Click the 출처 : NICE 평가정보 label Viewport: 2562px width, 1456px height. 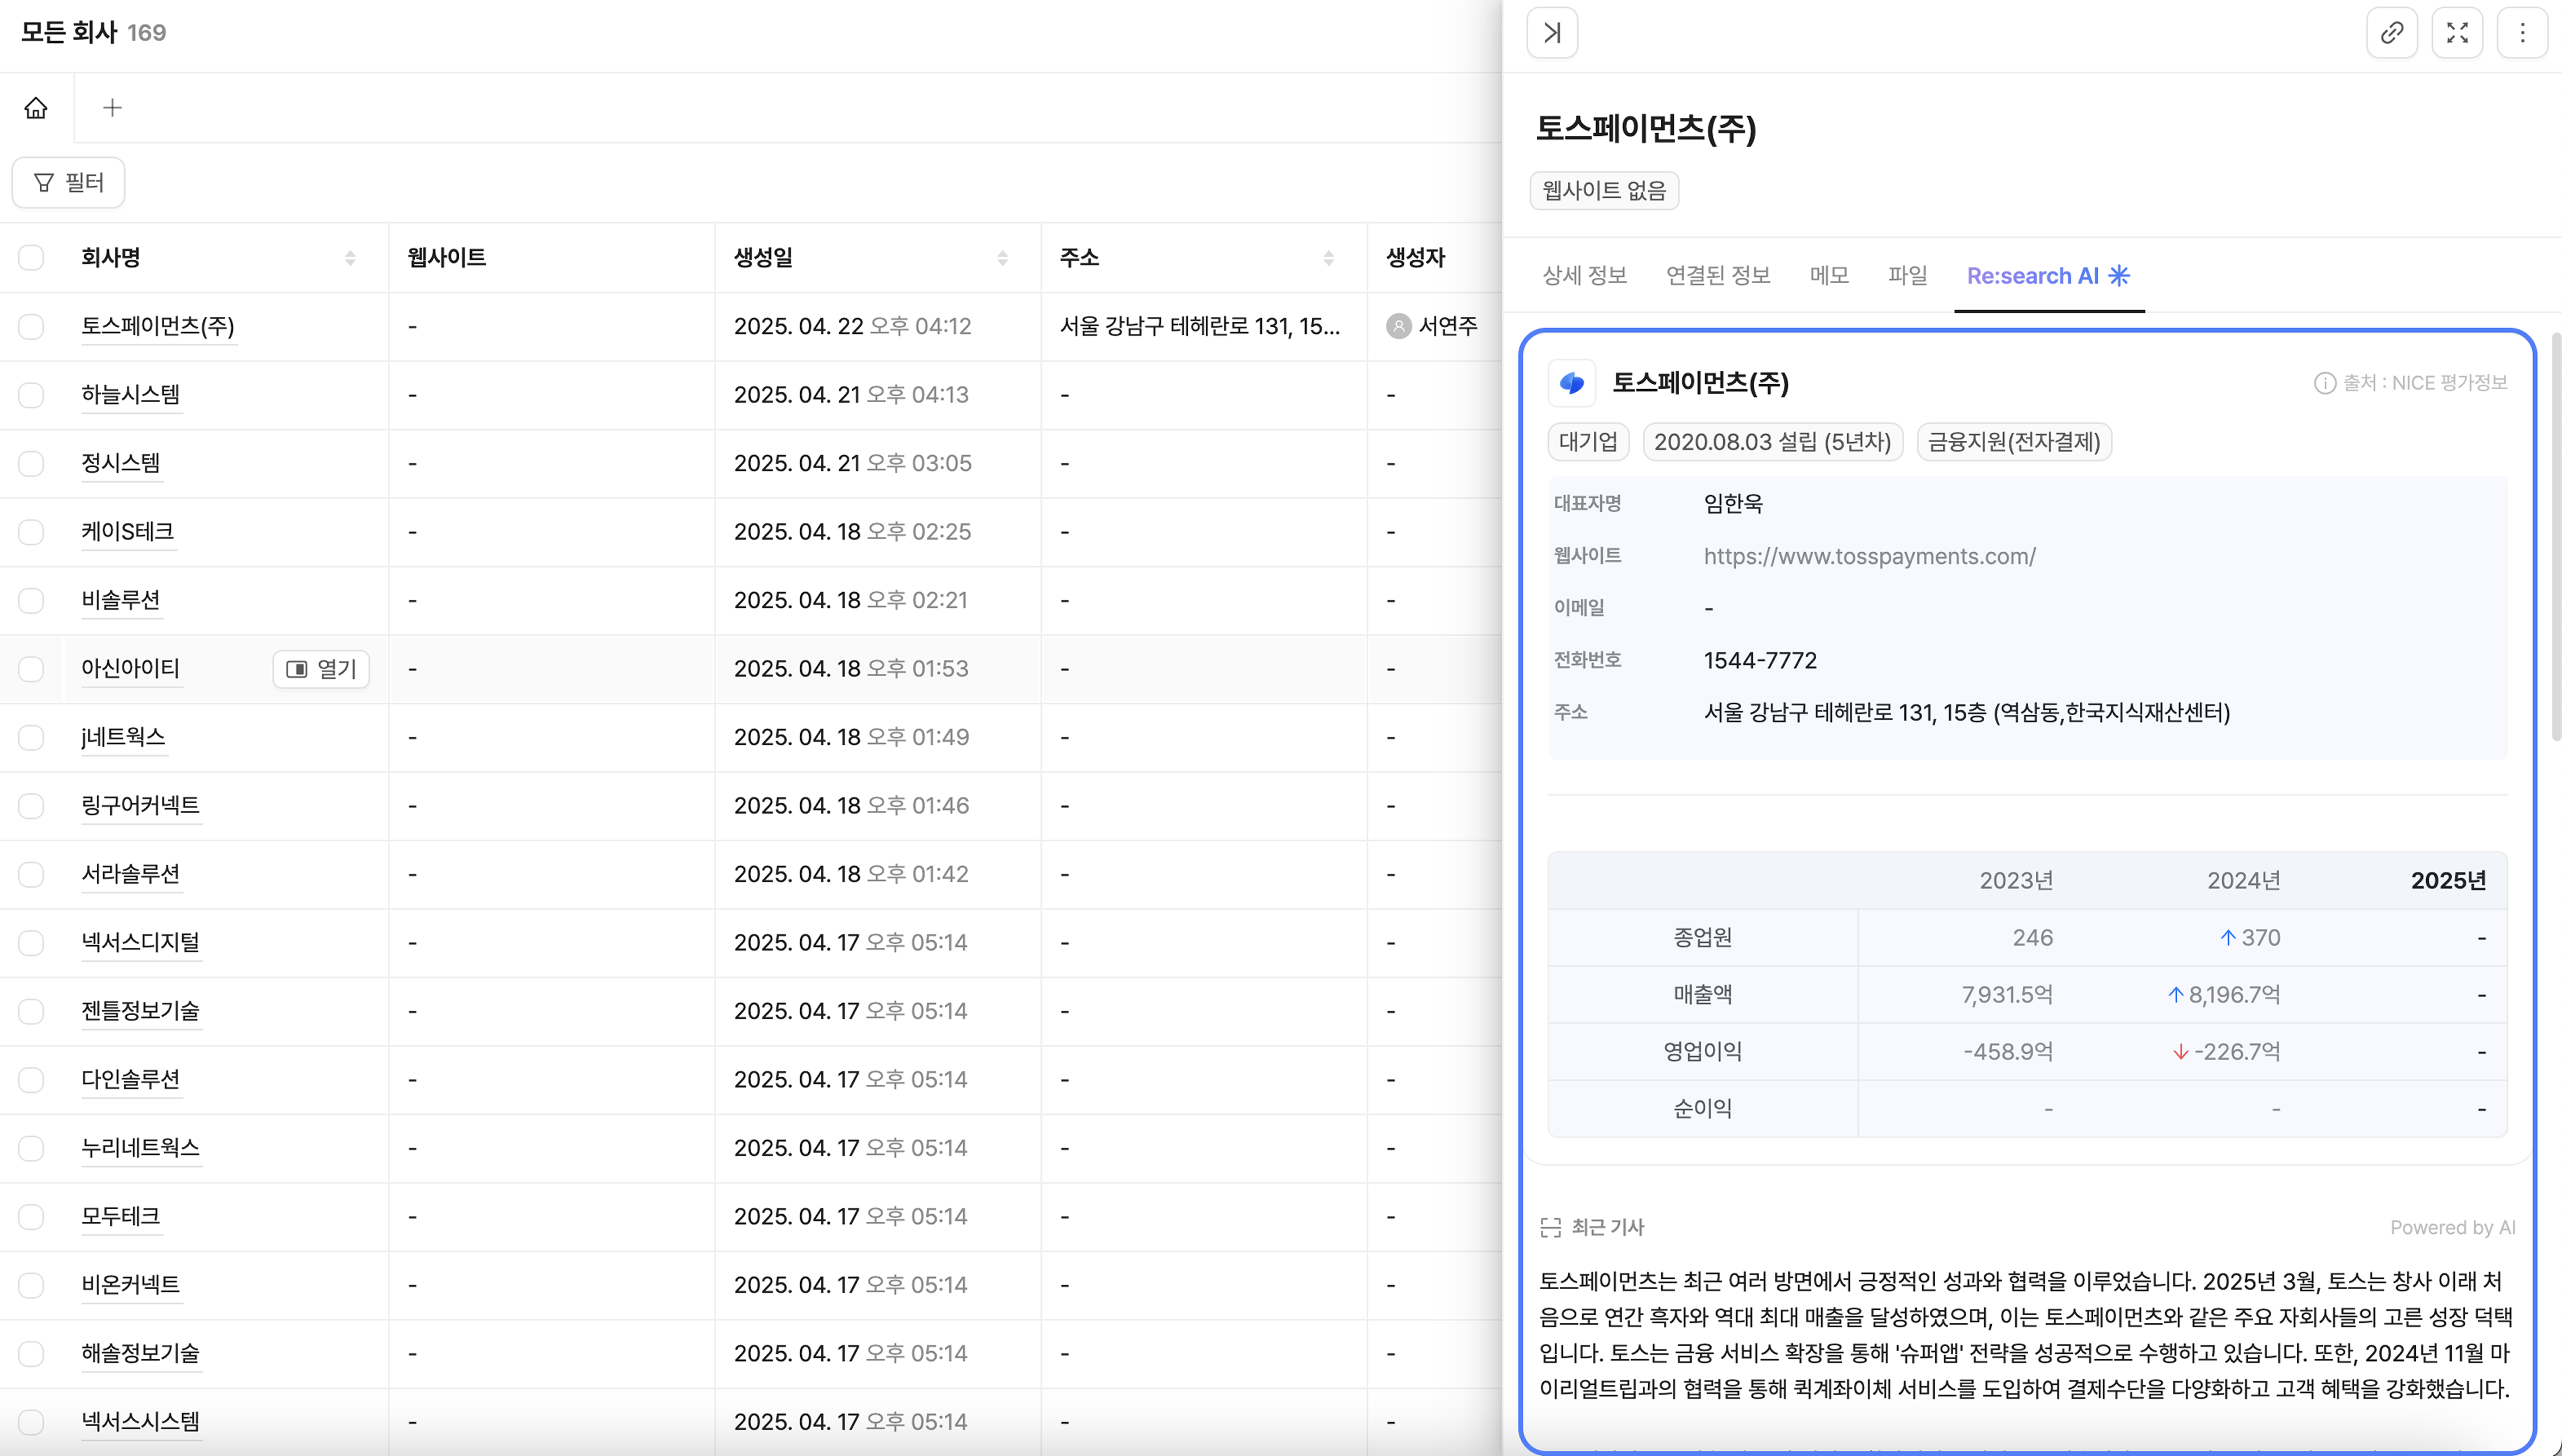pos(2424,383)
